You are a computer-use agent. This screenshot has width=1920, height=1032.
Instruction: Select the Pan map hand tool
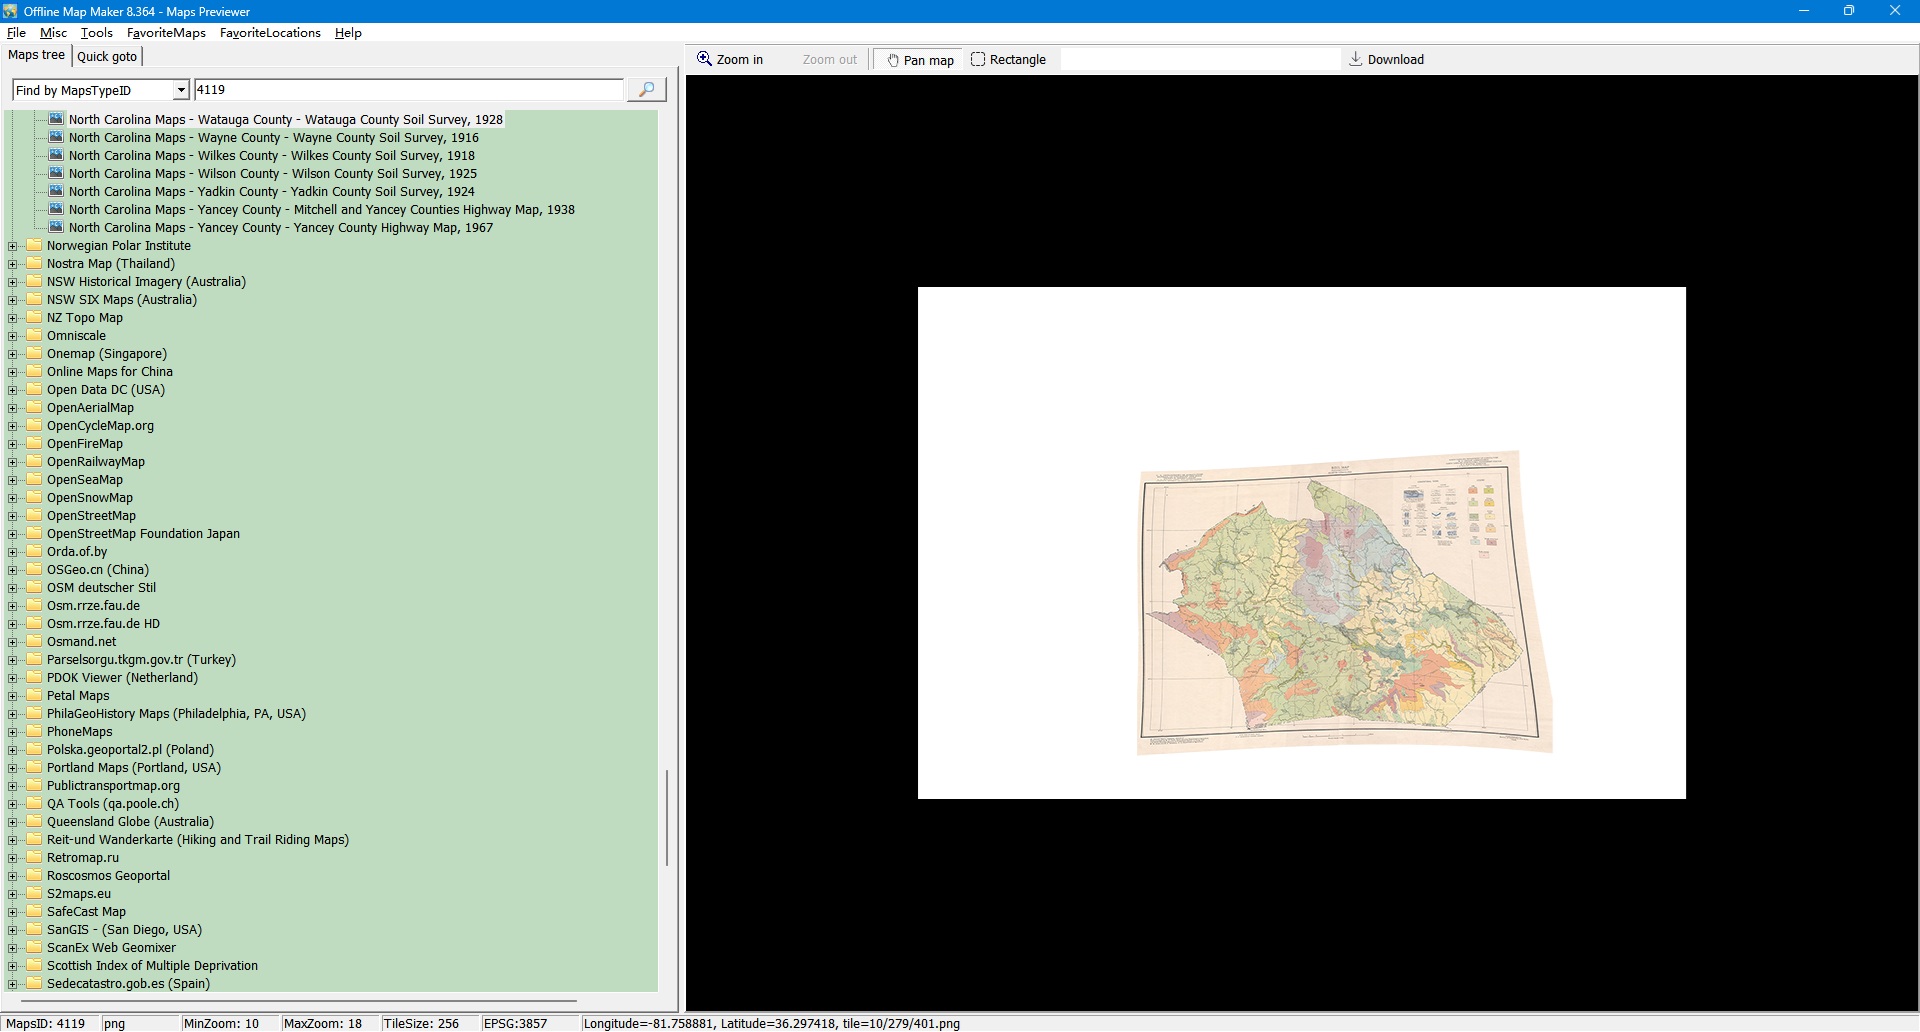tap(919, 60)
